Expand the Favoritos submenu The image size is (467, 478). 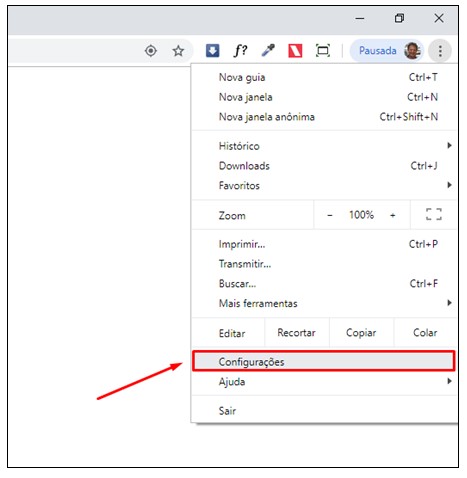[x=324, y=185]
